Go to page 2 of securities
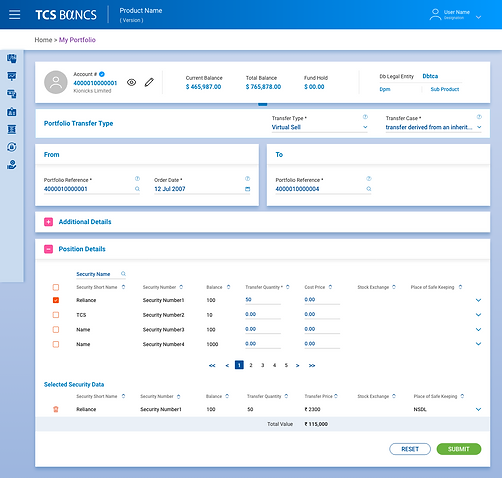This screenshot has height=478, width=502. coord(251,365)
